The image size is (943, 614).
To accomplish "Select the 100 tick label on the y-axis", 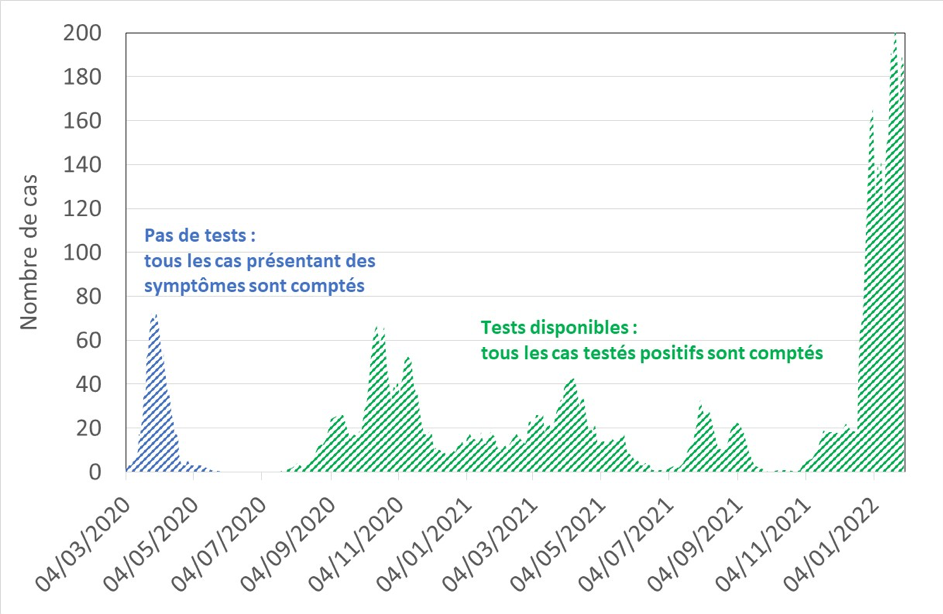I will [x=82, y=253].
